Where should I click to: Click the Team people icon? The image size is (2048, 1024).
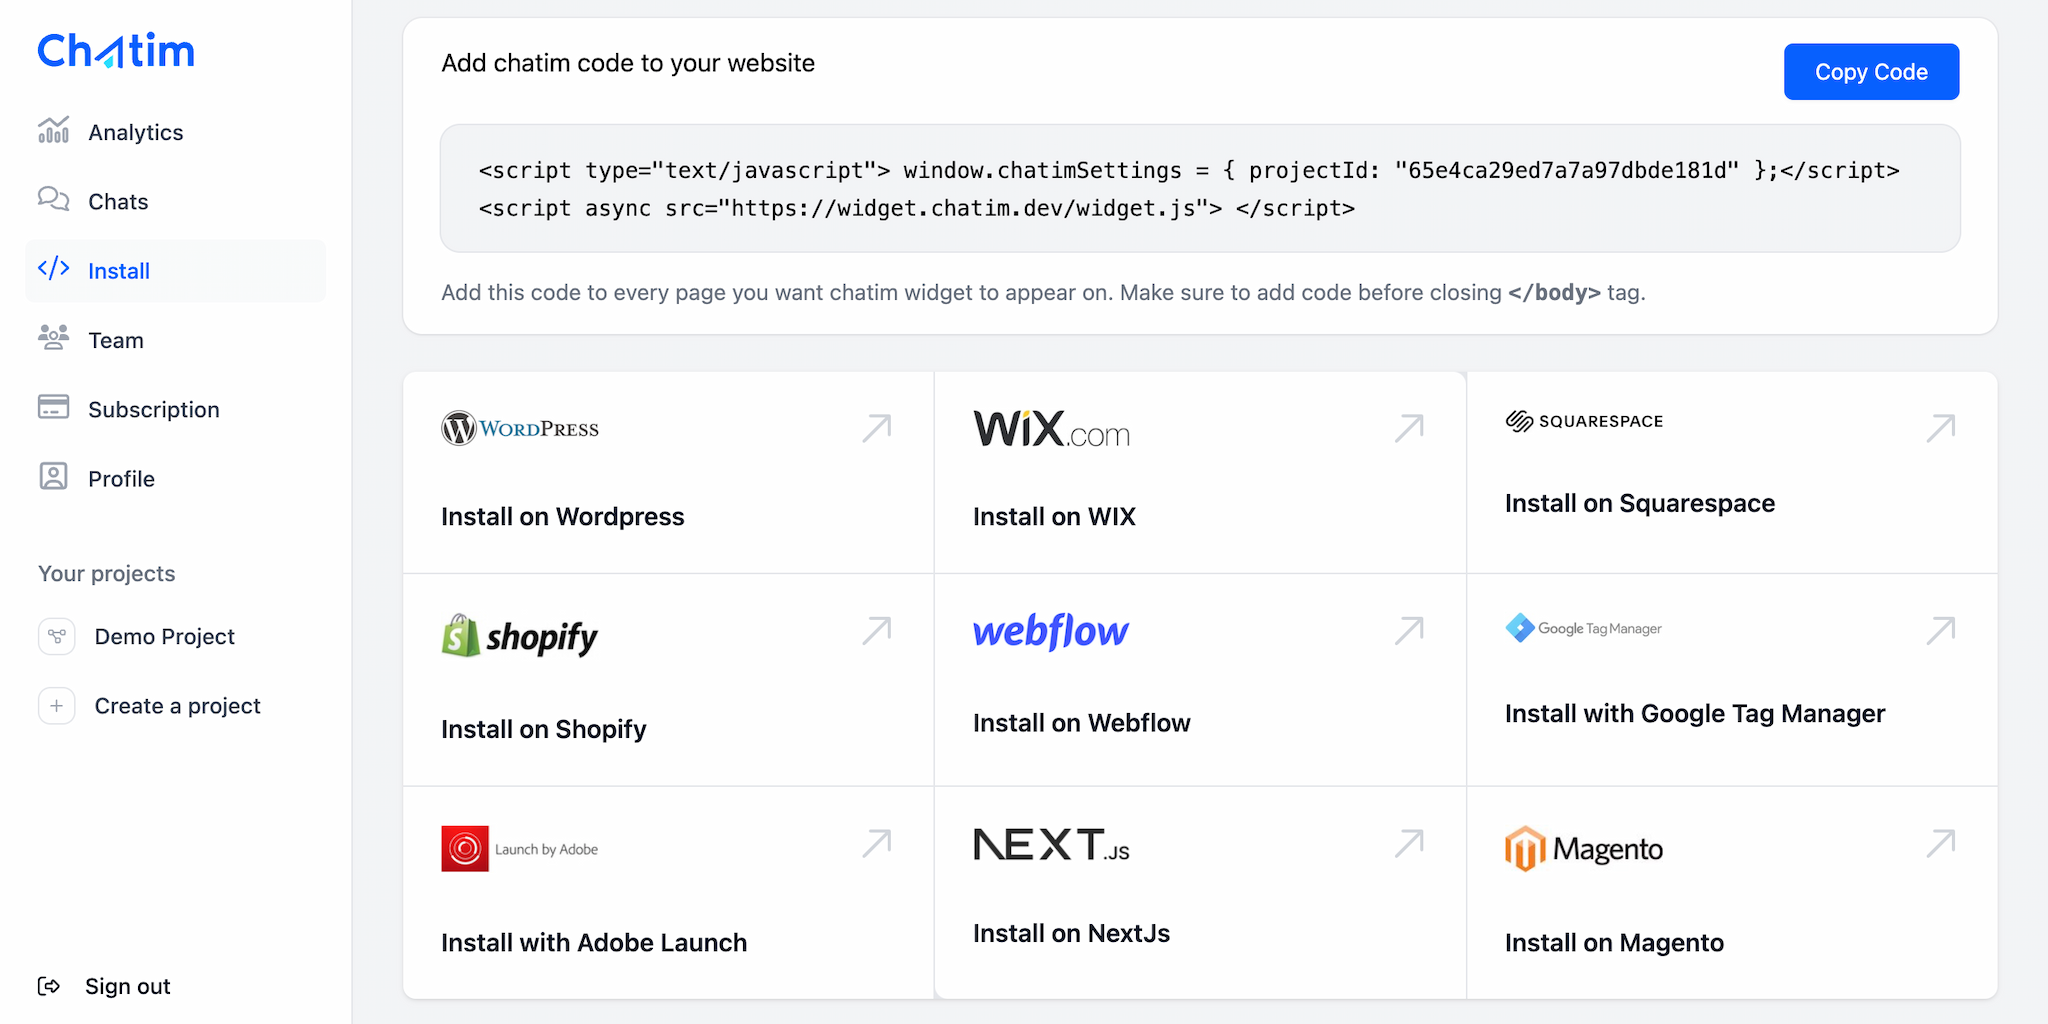54,338
